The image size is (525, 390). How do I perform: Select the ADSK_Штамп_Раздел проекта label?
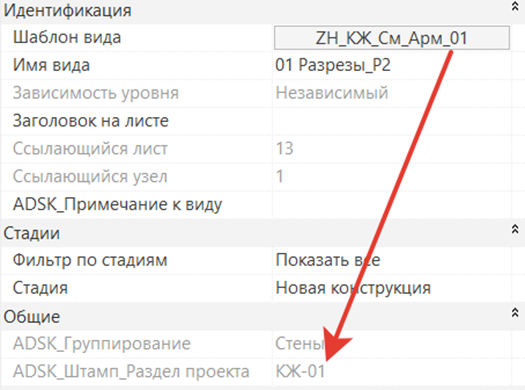tap(131, 372)
